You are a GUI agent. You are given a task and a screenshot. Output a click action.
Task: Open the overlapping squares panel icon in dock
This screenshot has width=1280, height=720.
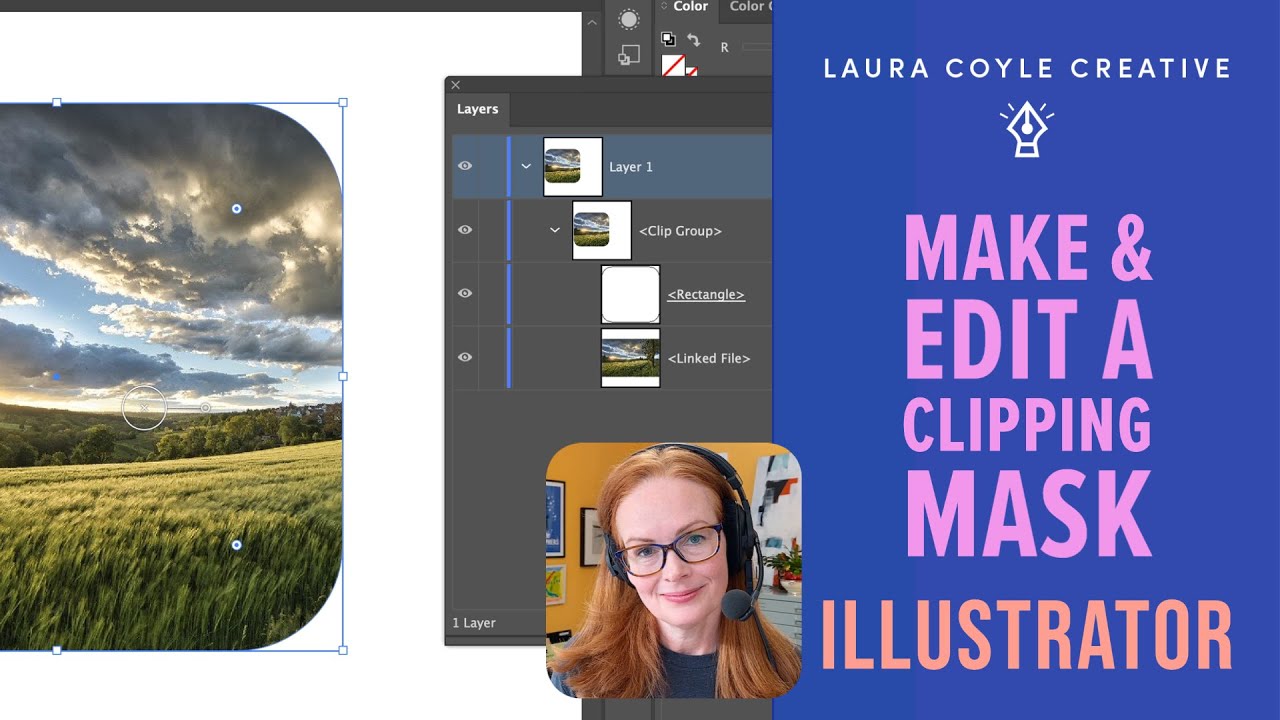click(x=628, y=56)
